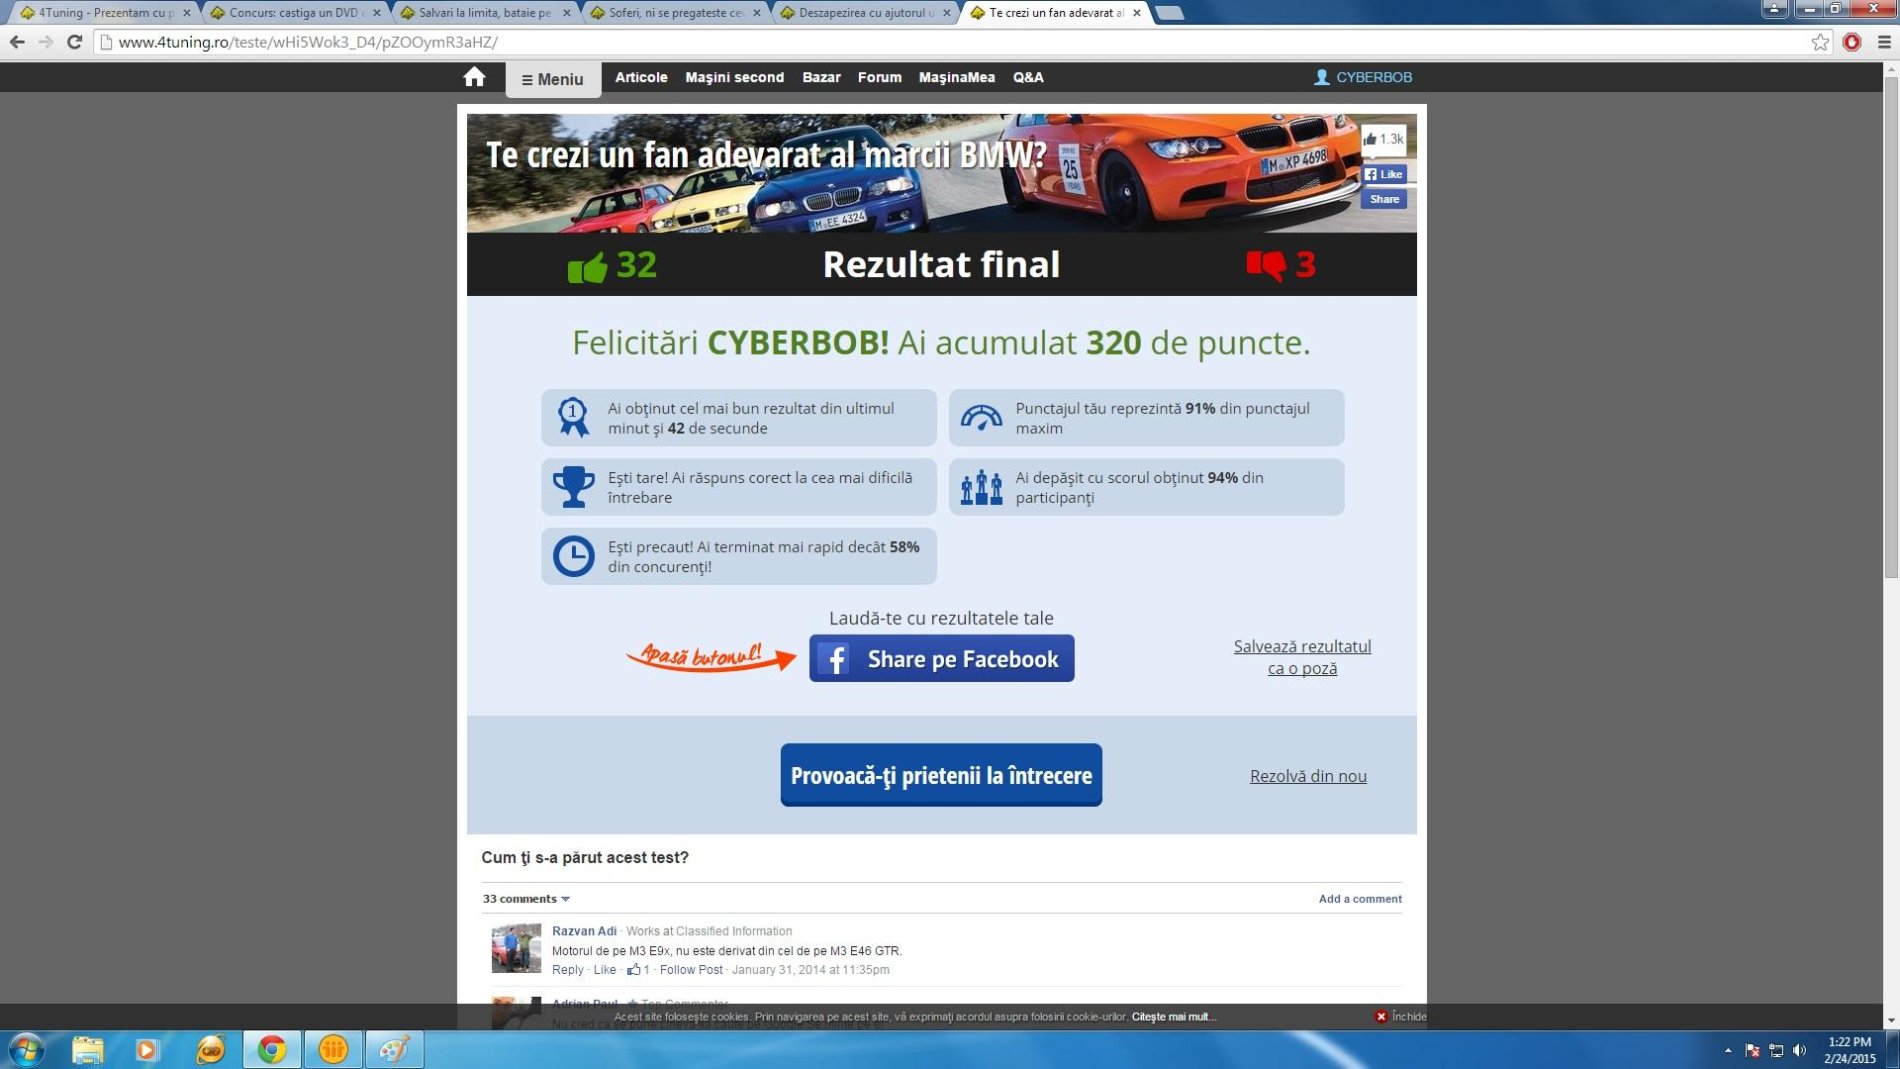
Task: Go to the site home icon
Action: point(474,77)
